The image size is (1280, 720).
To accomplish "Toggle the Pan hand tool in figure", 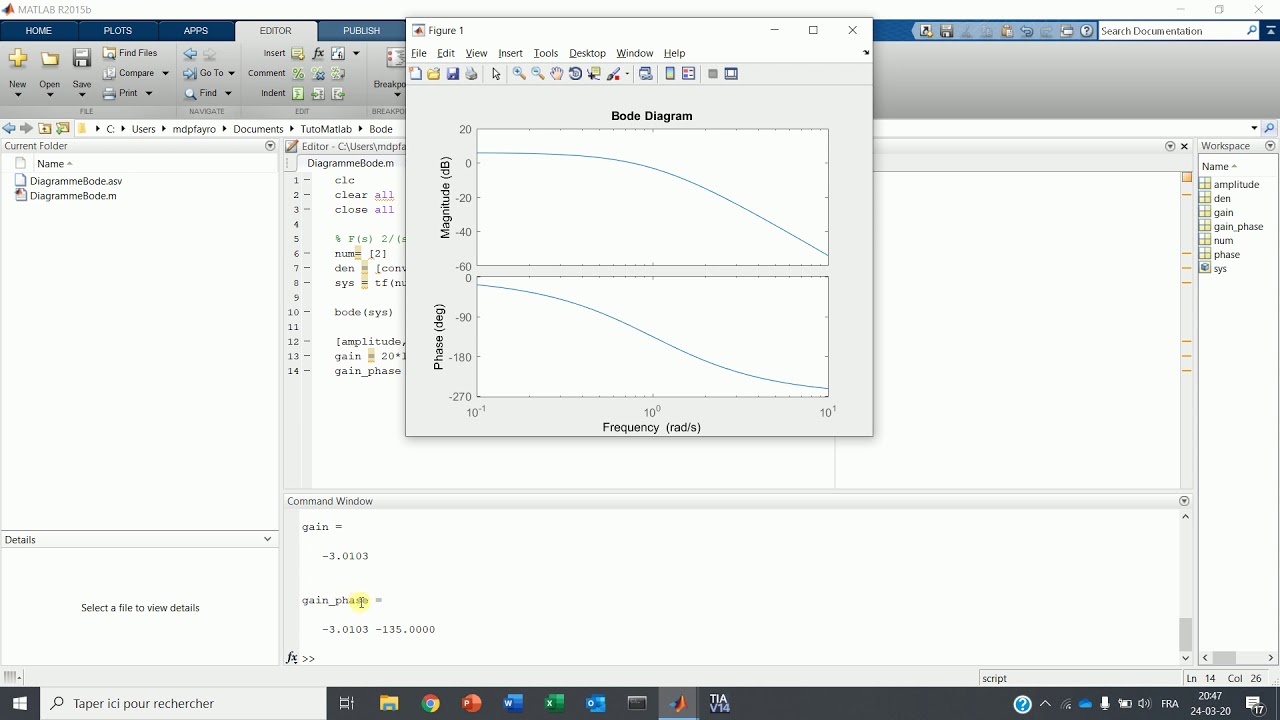I will tap(557, 74).
